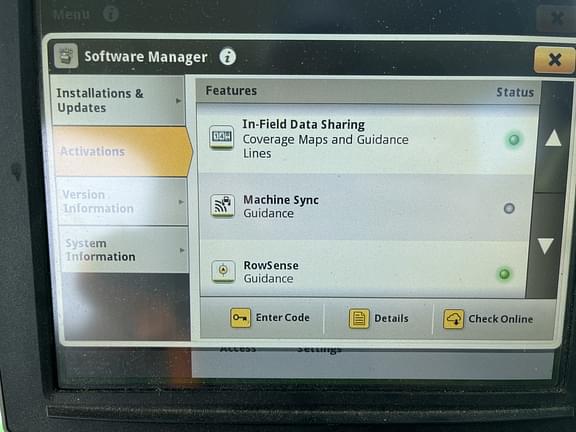Screen dimensions: 576x432
Task: Select the Activations tab
Action: 122,151
